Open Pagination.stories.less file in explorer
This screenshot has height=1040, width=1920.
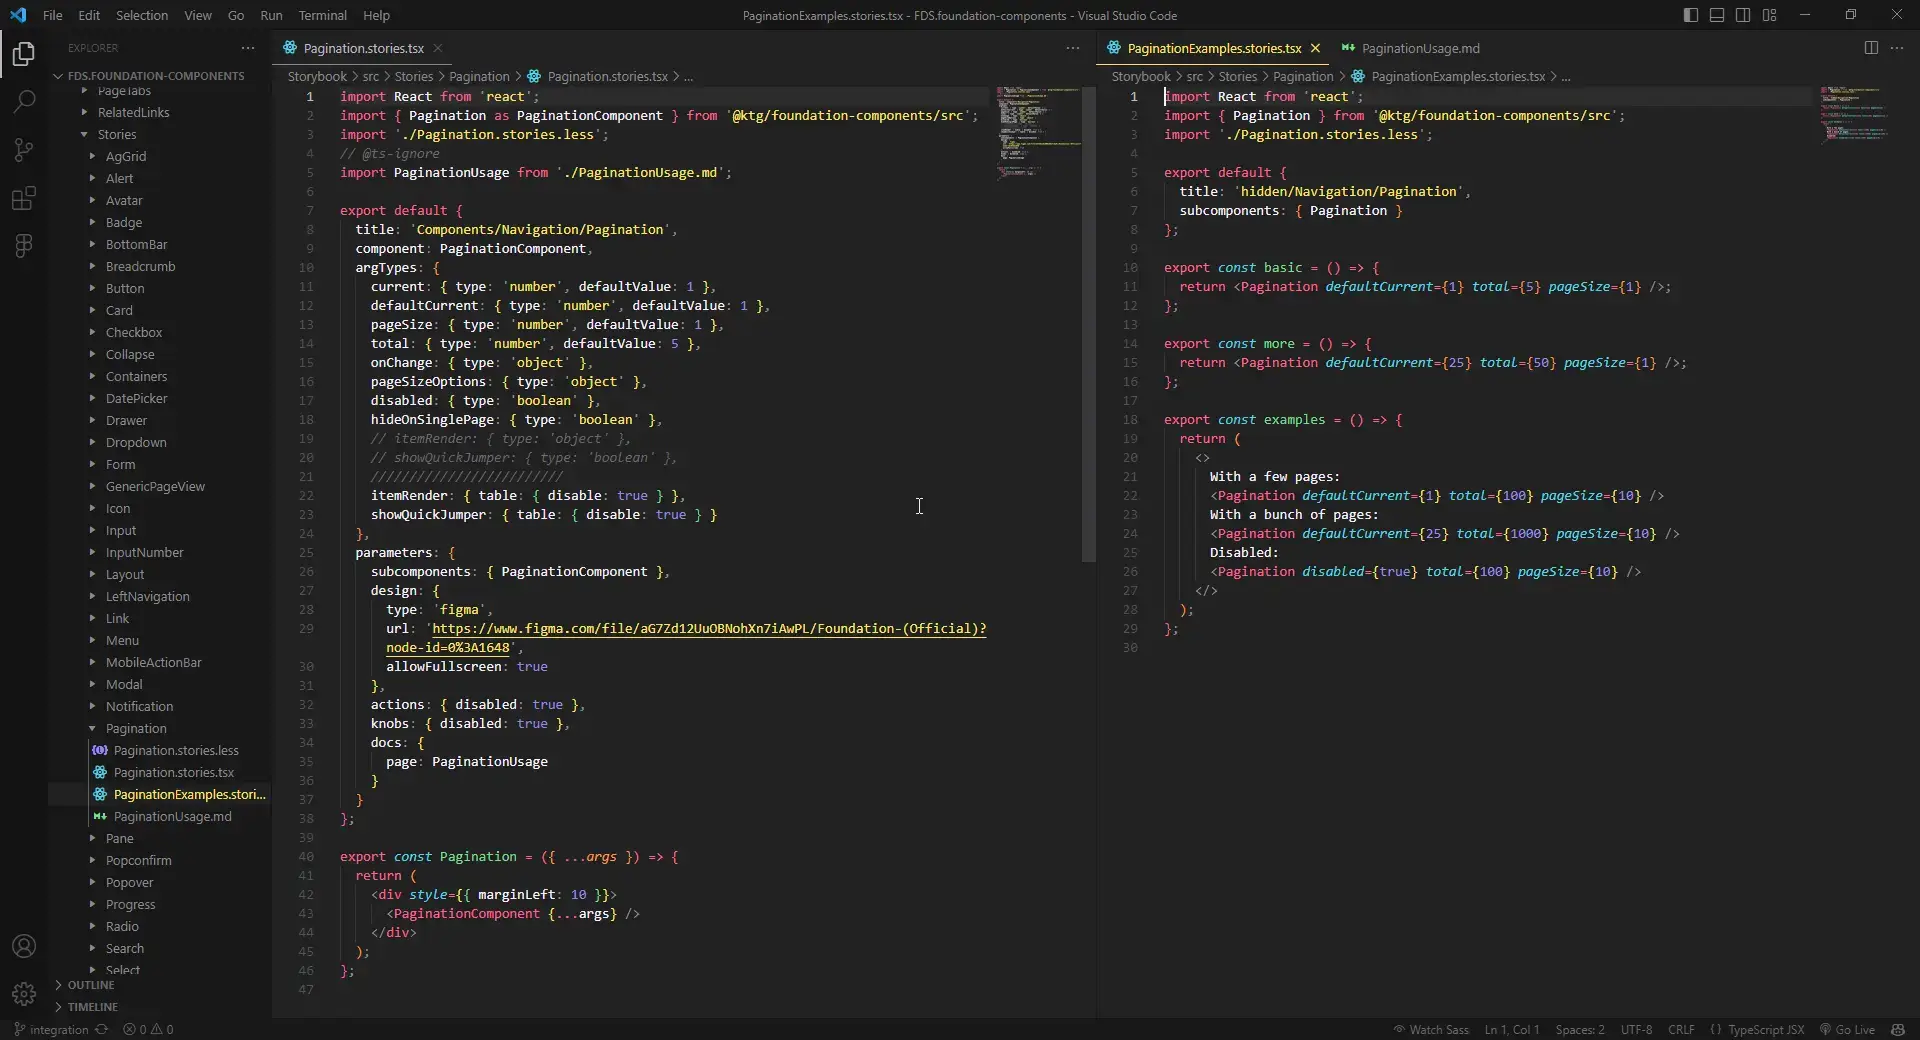pyautogui.click(x=176, y=750)
